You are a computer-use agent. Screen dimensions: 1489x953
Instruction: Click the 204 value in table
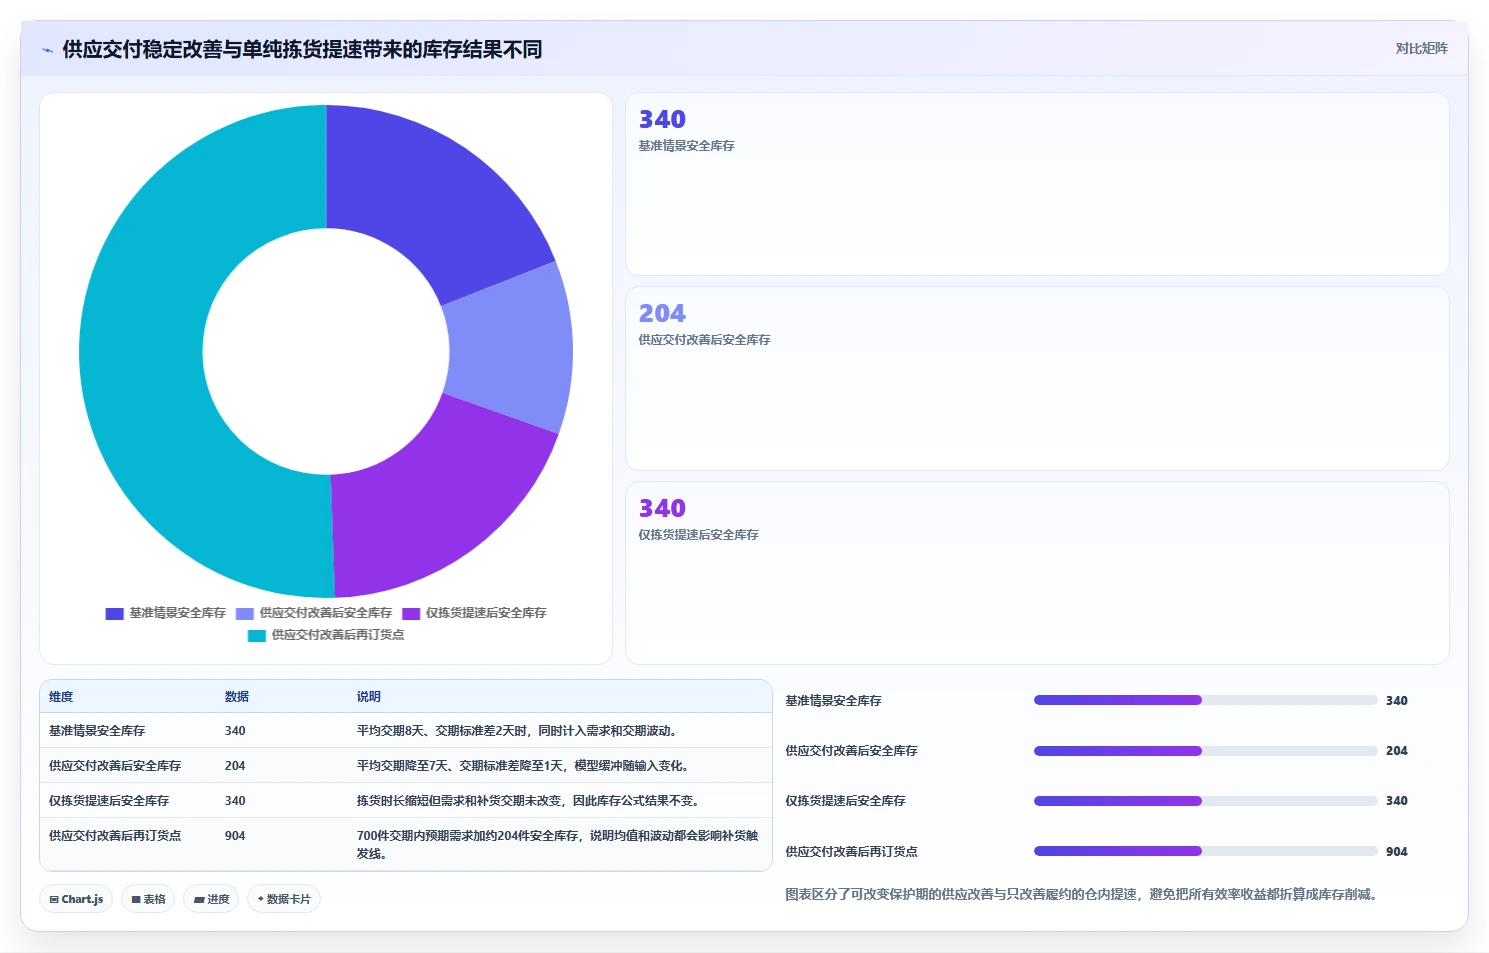[x=235, y=766]
